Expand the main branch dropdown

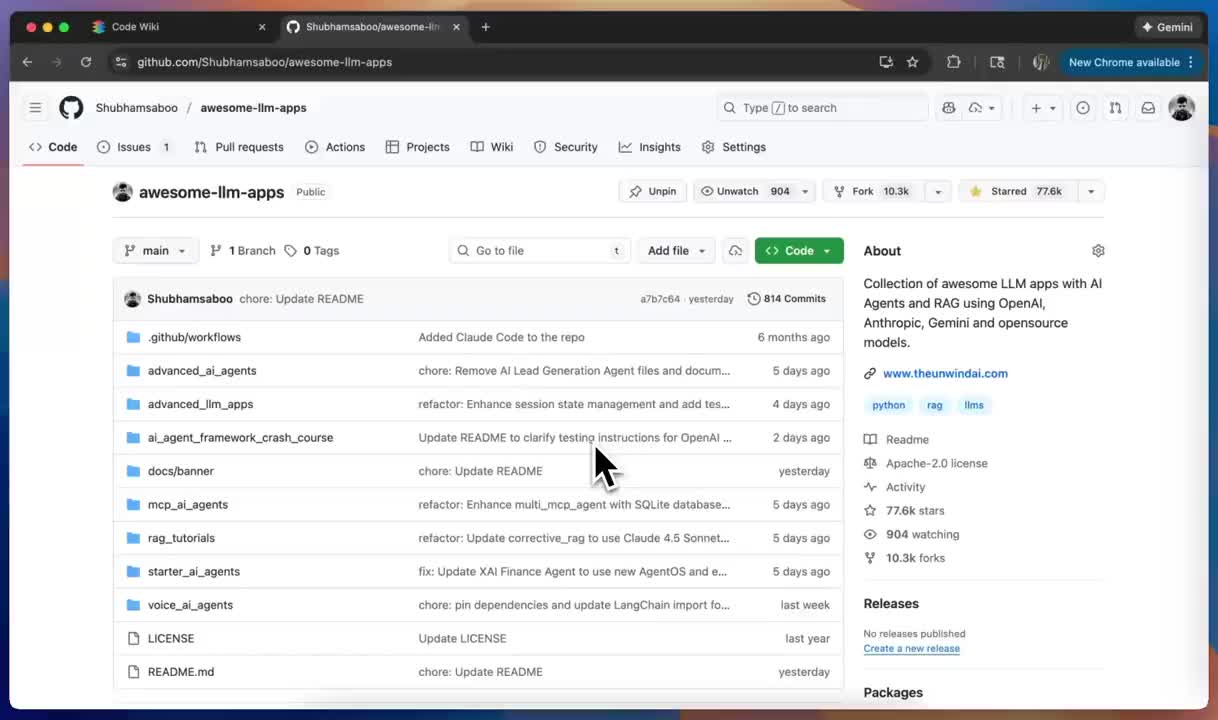tap(156, 251)
